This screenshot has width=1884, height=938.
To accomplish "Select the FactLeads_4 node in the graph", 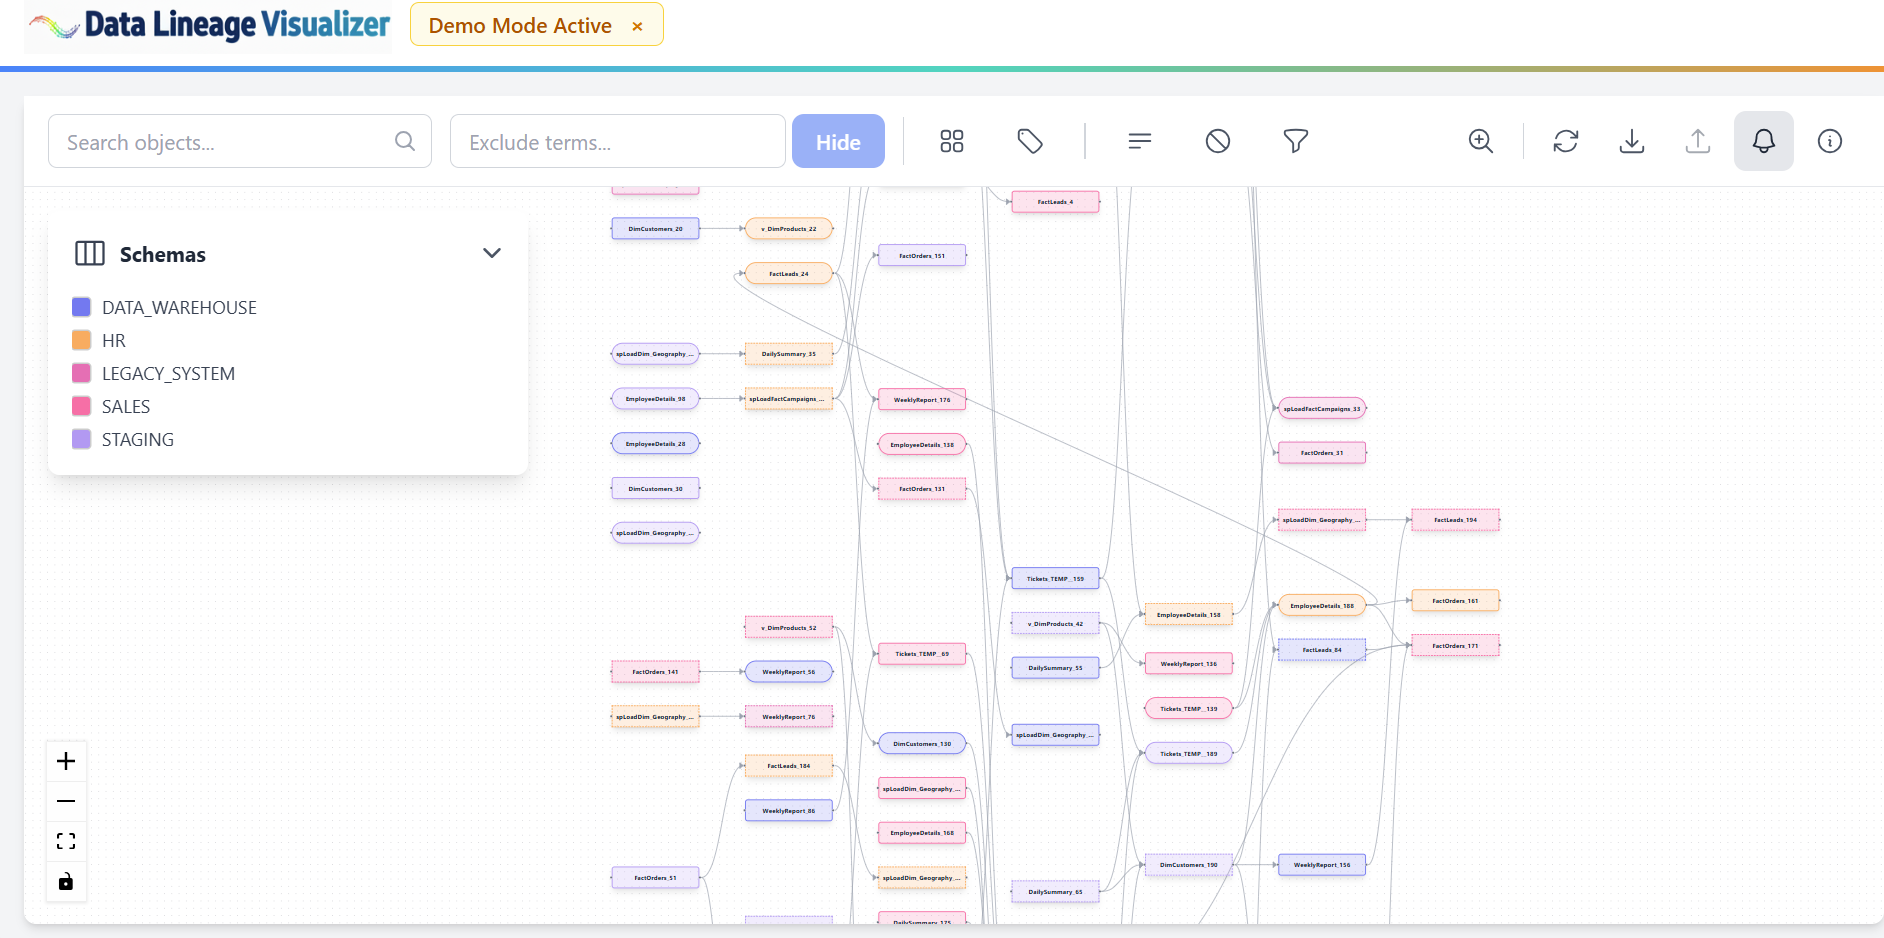I will click(x=1055, y=201).
